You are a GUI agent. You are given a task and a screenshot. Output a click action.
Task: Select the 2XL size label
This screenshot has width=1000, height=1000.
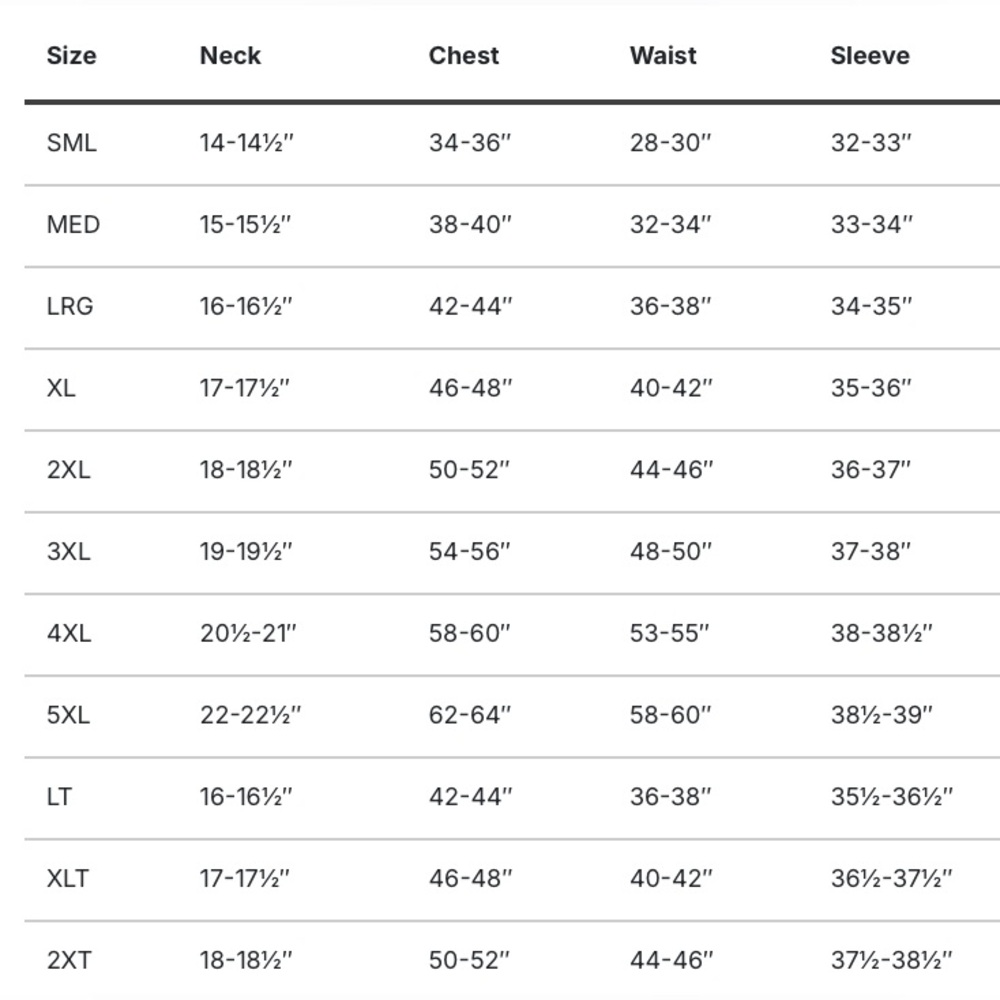[x=69, y=470]
